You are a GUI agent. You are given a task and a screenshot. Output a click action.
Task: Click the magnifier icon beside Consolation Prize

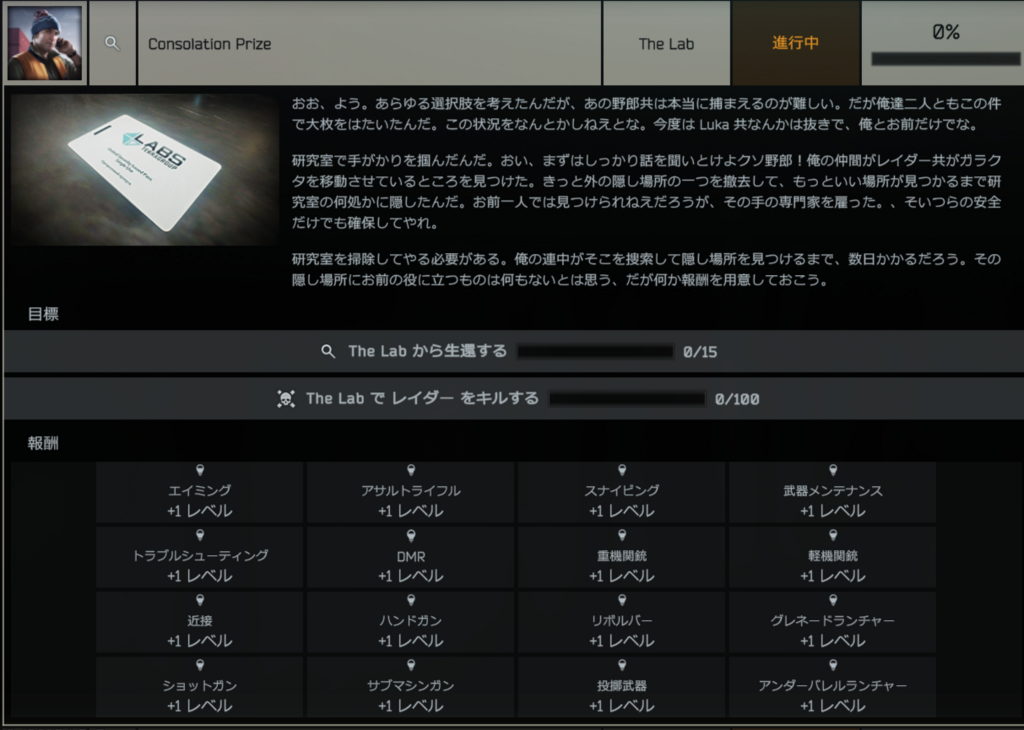point(112,44)
